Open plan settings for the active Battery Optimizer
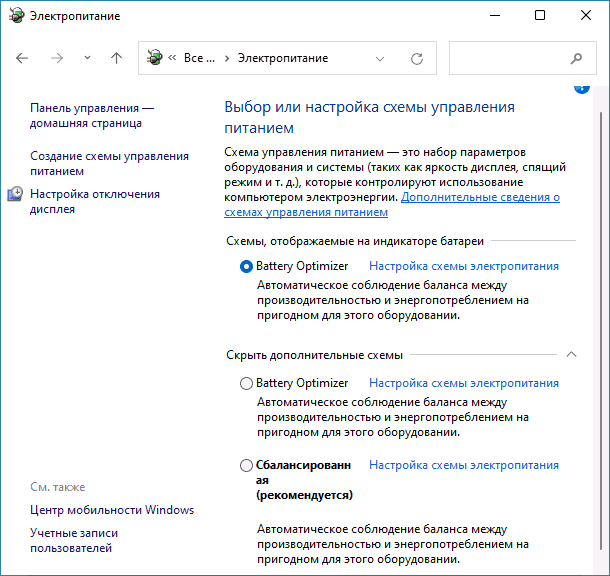This screenshot has width=610, height=576. coord(464,266)
